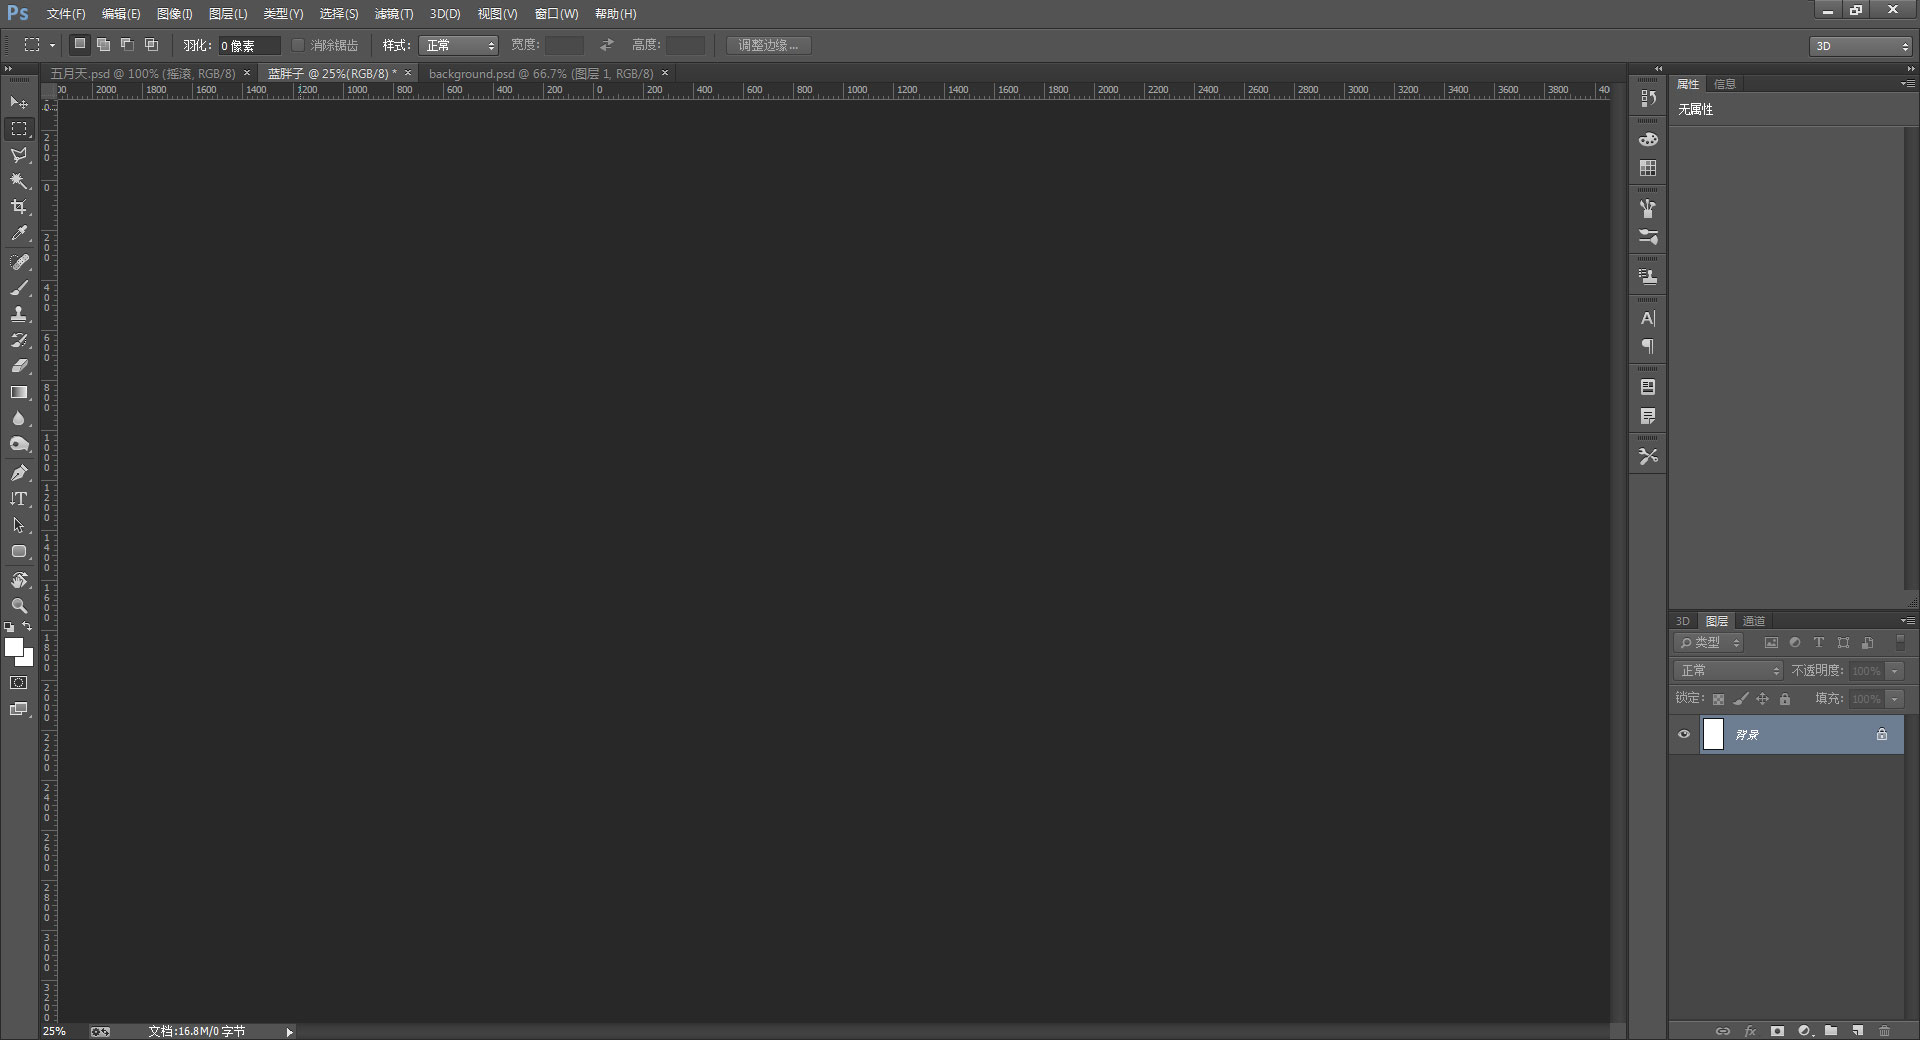Set selection mode to New Selection
The width and height of the screenshot is (1920, 1040).
[x=80, y=45]
